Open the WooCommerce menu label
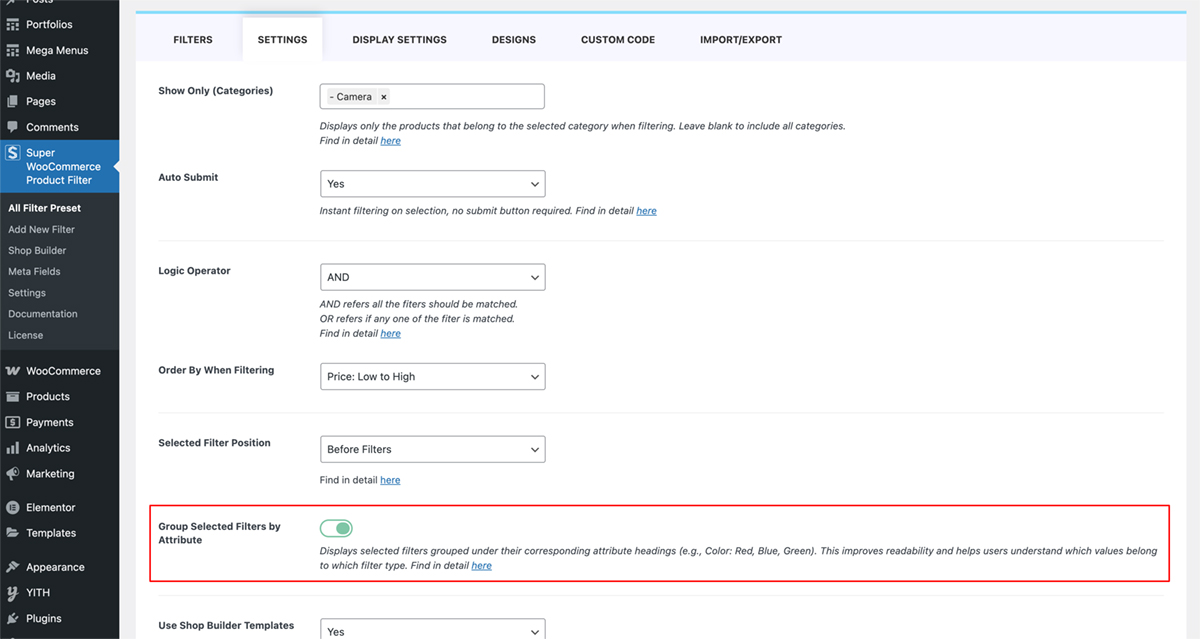 (63, 371)
